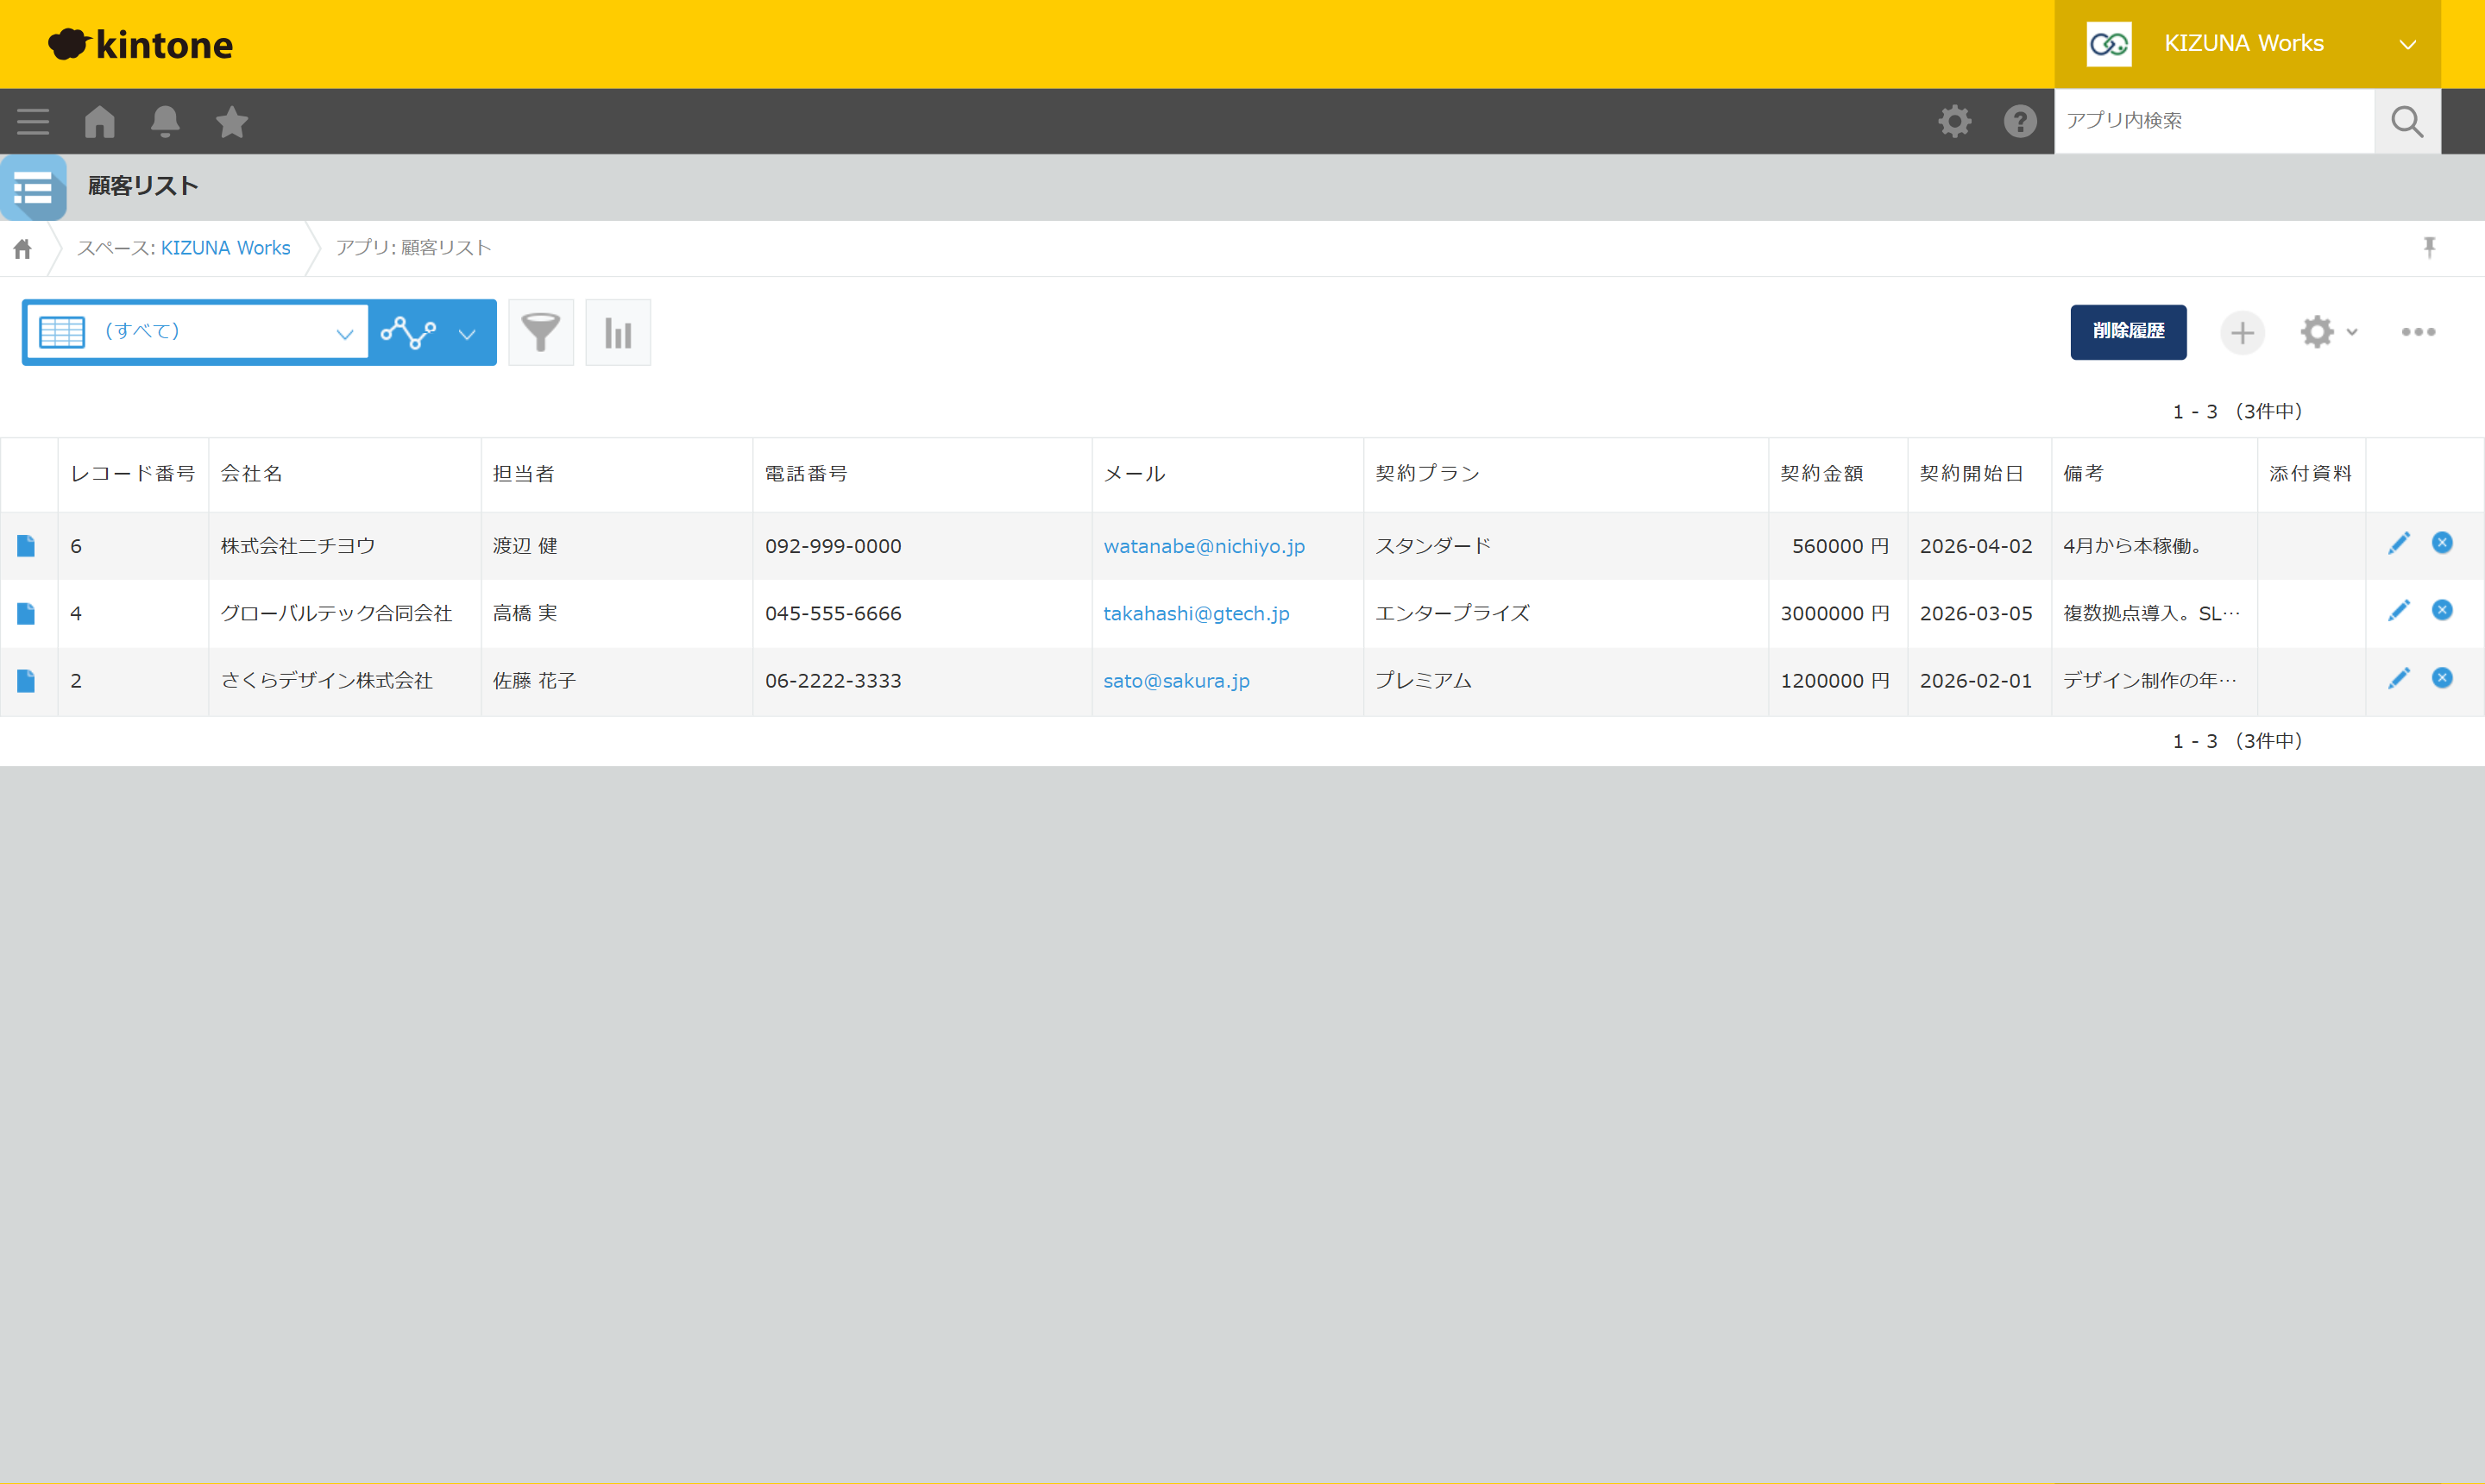Screen dimensions: 2485x1484
Task: Open favorites star icon
Action: (x=232, y=121)
